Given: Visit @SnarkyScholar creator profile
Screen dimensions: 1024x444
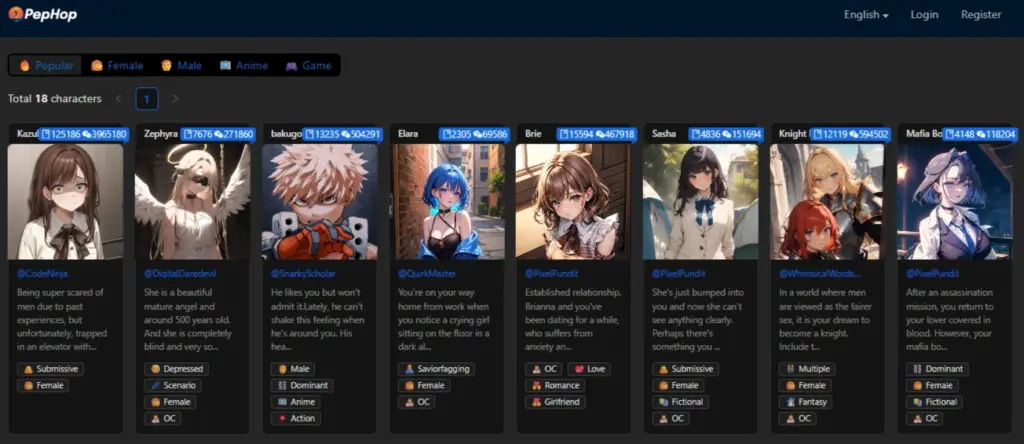Looking at the screenshot, I should [304, 274].
